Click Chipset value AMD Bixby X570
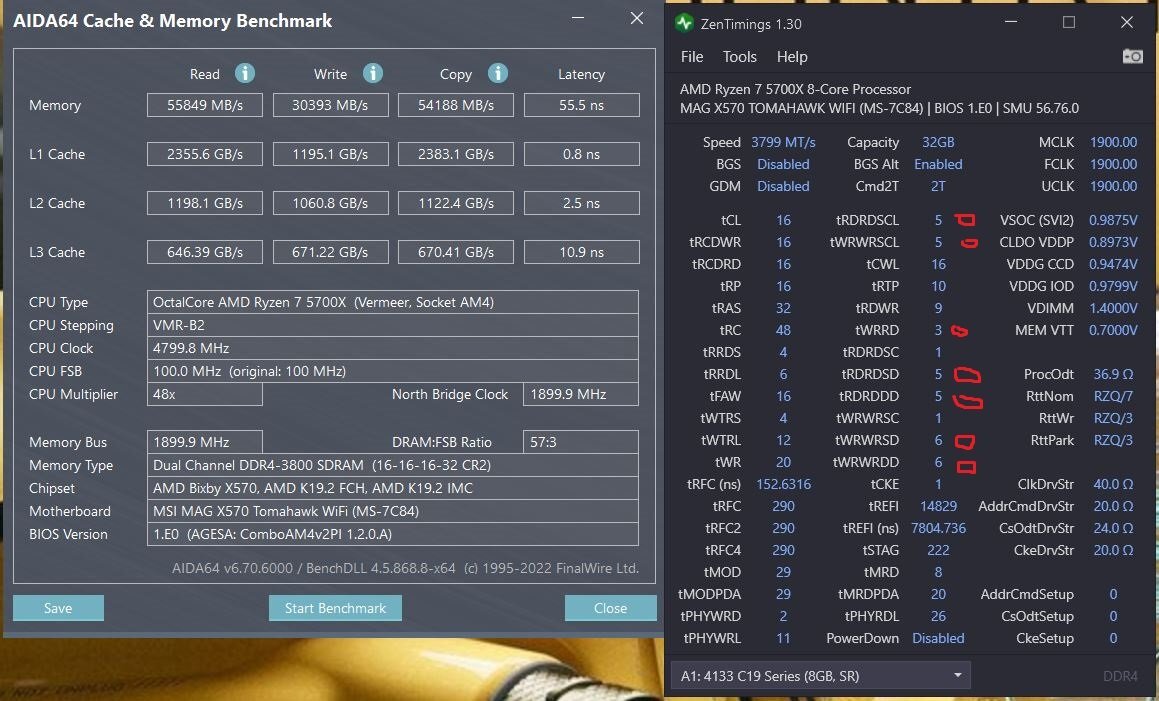This screenshot has height=701, width=1159. pos(392,488)
